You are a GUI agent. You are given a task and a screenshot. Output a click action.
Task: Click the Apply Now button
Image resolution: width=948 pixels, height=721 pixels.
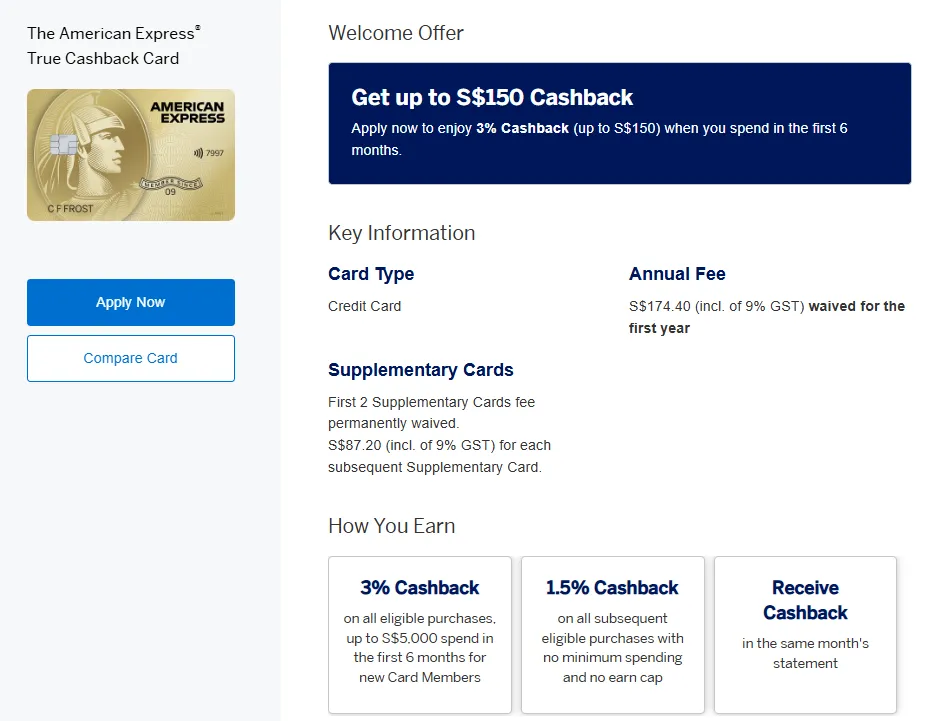point(131,302)
